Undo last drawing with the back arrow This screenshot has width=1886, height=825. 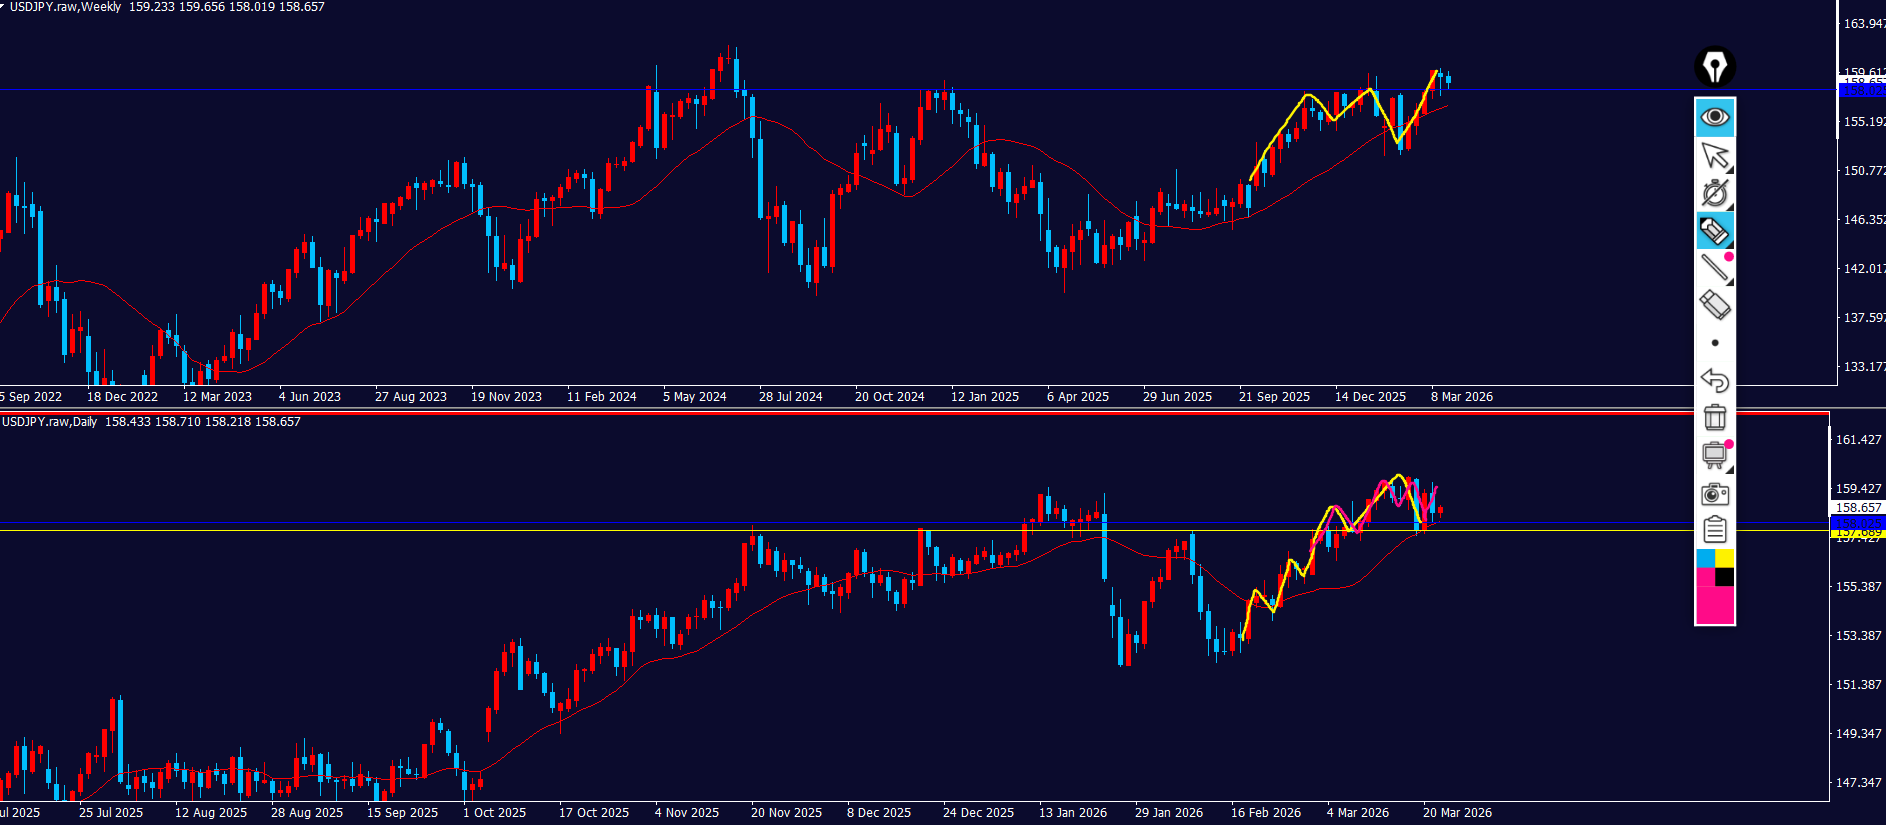(x=1714, y=380)
